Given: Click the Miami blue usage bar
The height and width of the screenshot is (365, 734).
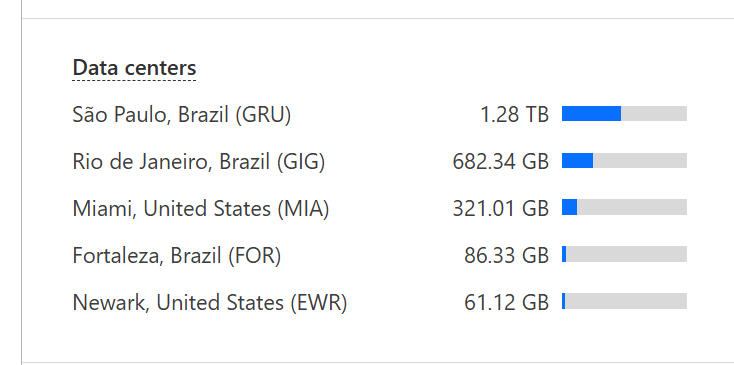Looking at the screenshot, I should 570,207.
